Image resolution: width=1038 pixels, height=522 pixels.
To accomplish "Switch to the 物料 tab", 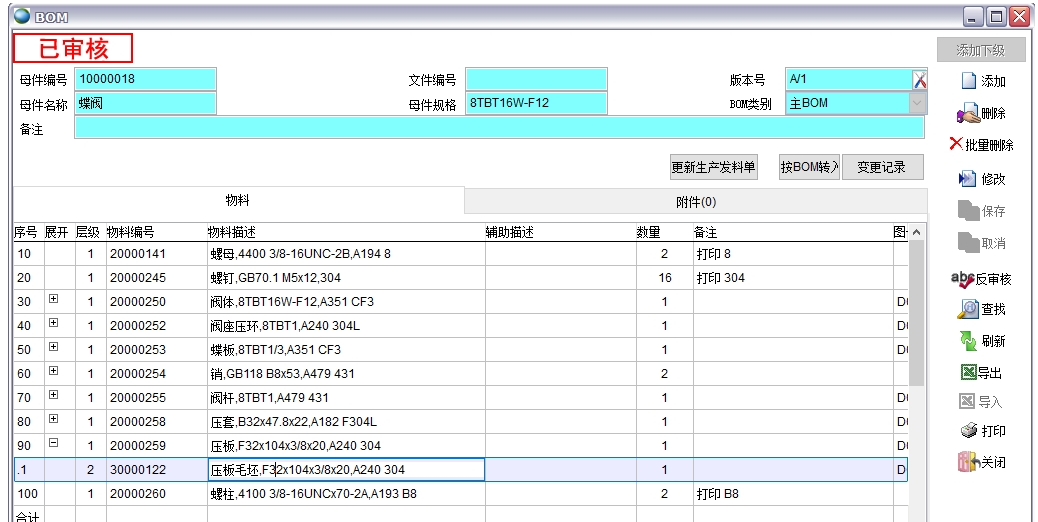I will [238, 200].
